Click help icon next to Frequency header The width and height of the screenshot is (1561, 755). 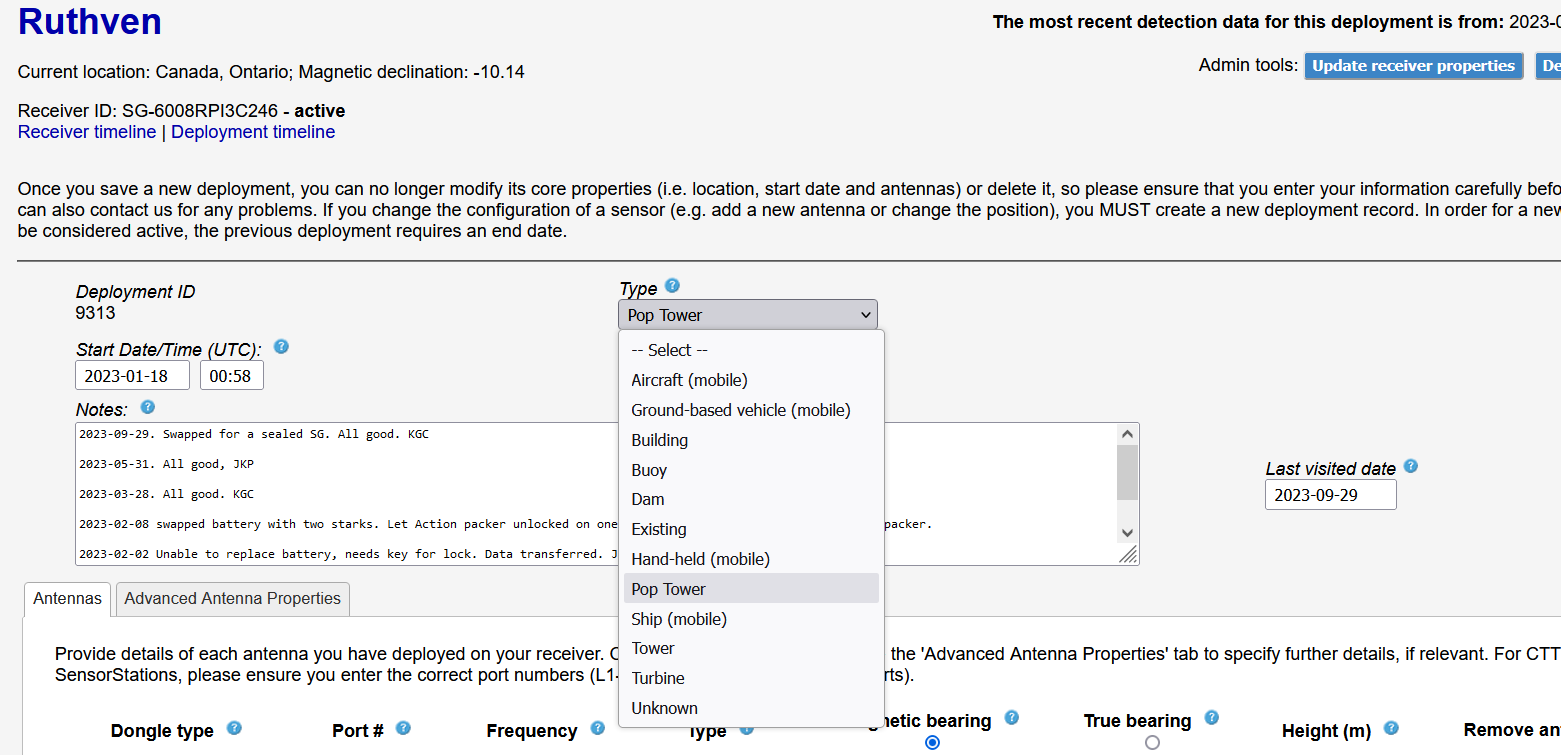(x=597, y=728)
